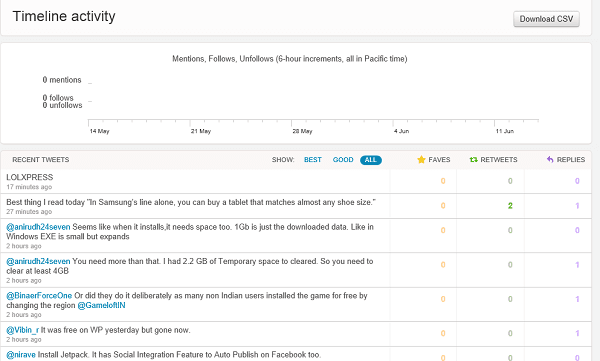Click the retweet count 2 on Samsung tweet

click(x=510, y=206)
